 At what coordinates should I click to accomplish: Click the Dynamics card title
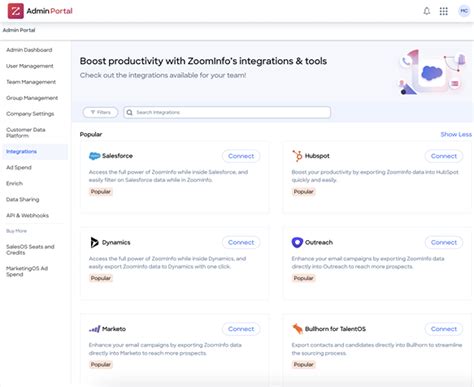(x=116, y=242)
